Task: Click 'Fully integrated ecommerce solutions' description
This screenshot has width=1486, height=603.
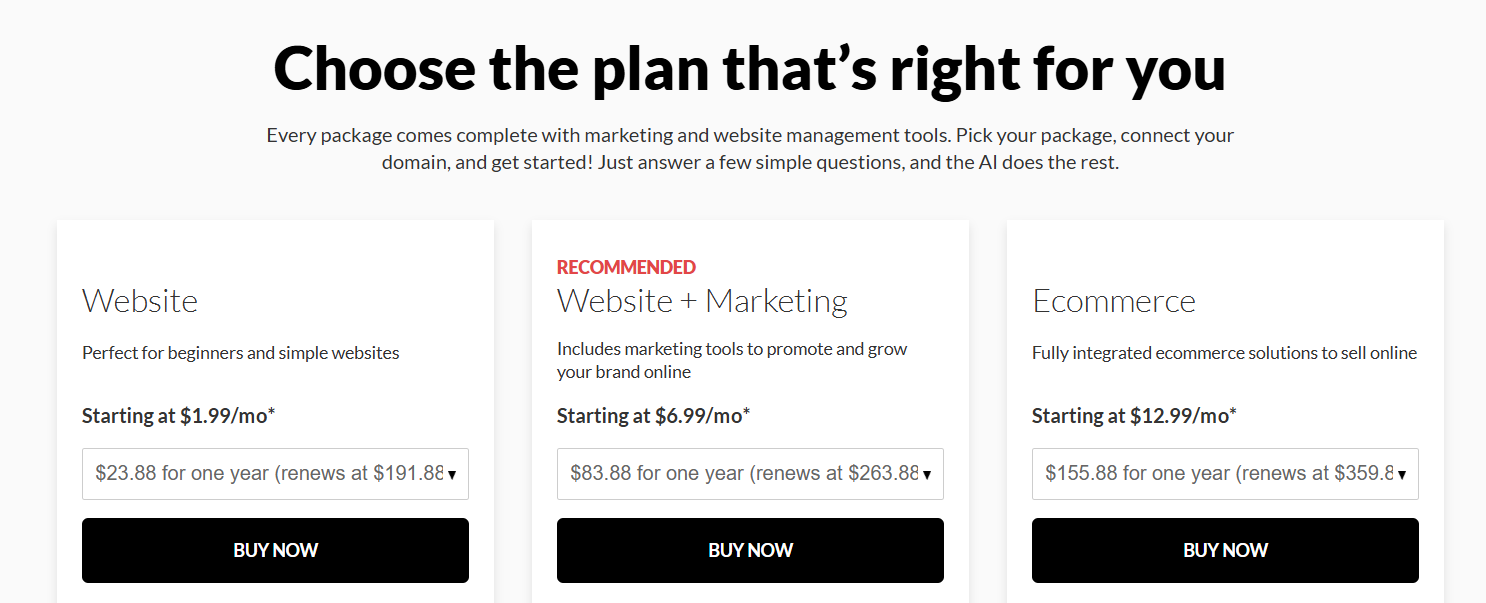Action: coord(1225,353)
